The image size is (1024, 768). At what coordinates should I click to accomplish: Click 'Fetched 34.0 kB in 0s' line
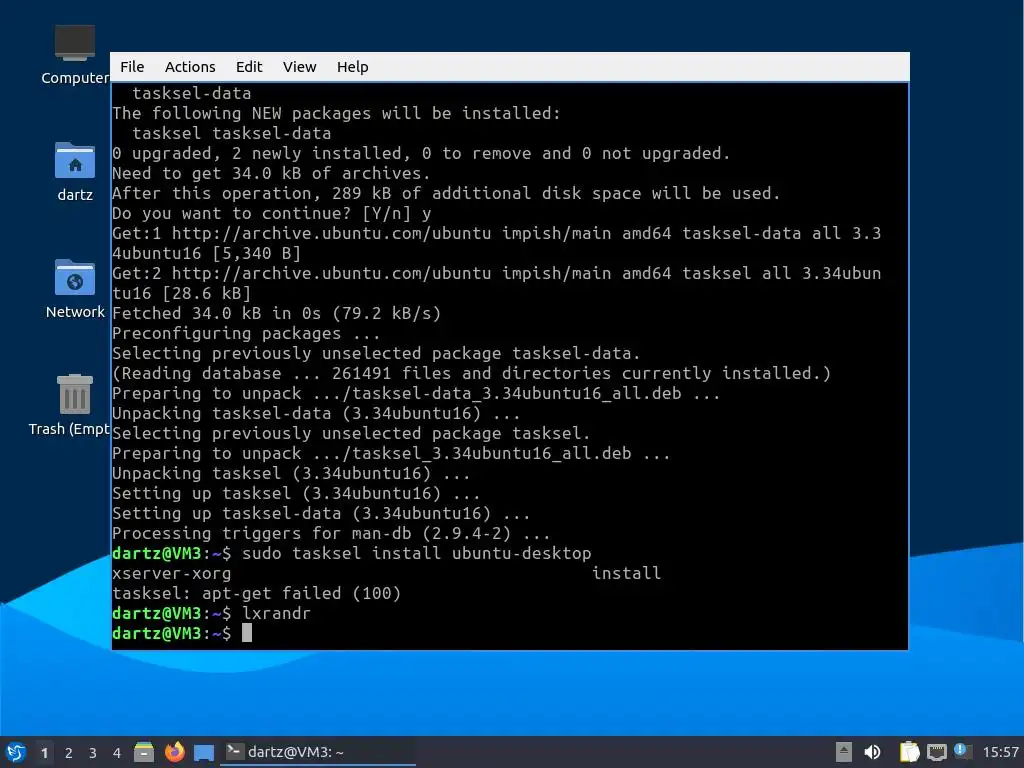coord(276,313)
